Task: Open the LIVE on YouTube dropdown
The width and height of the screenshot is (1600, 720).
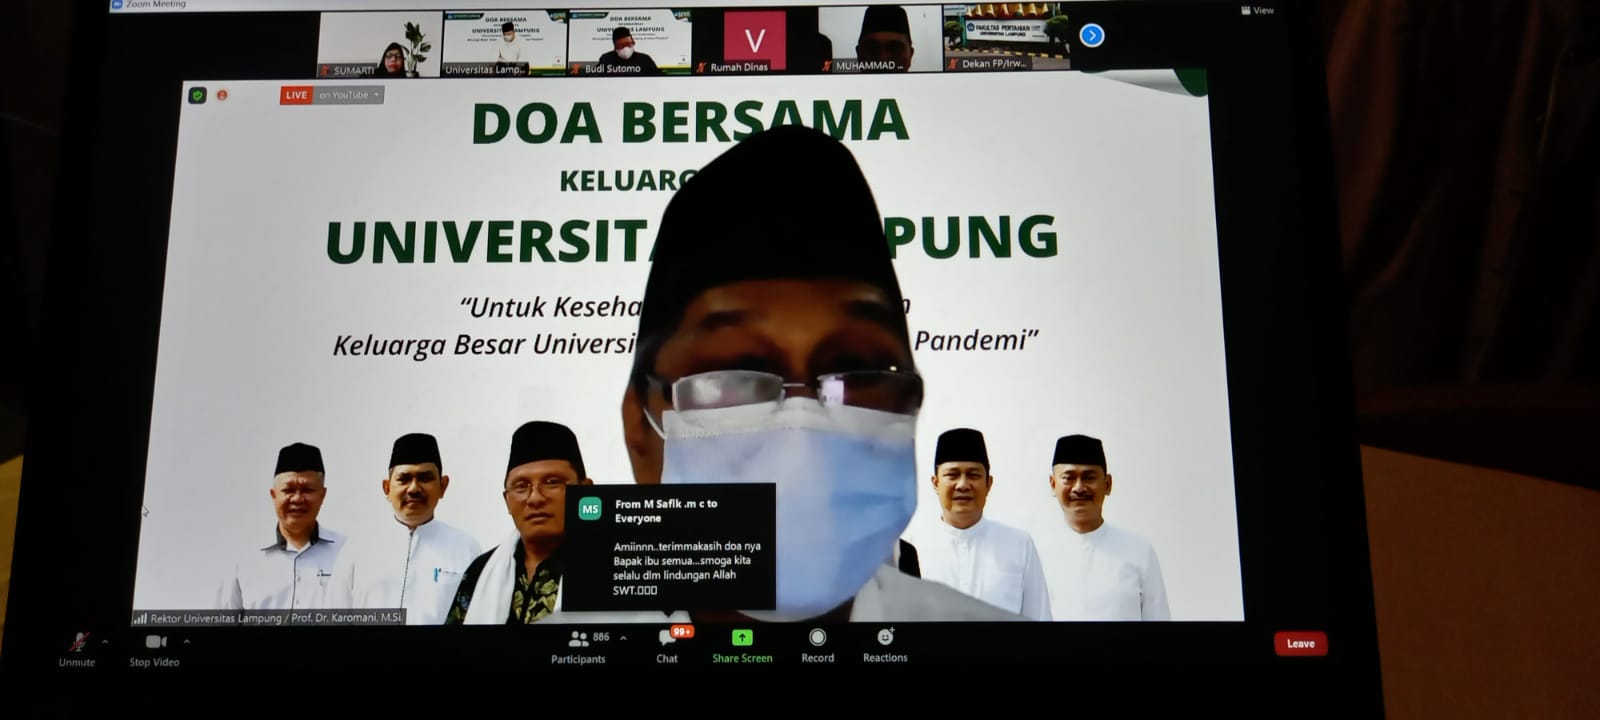Action: coord(332,95)
